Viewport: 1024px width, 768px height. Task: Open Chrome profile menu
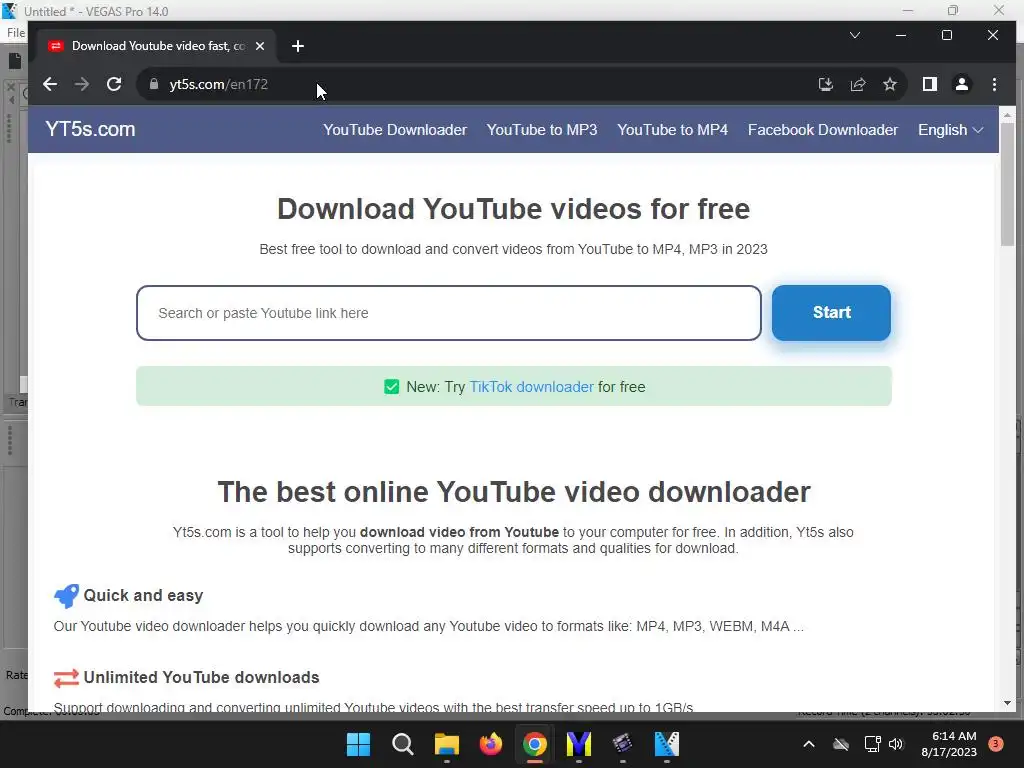962,84
